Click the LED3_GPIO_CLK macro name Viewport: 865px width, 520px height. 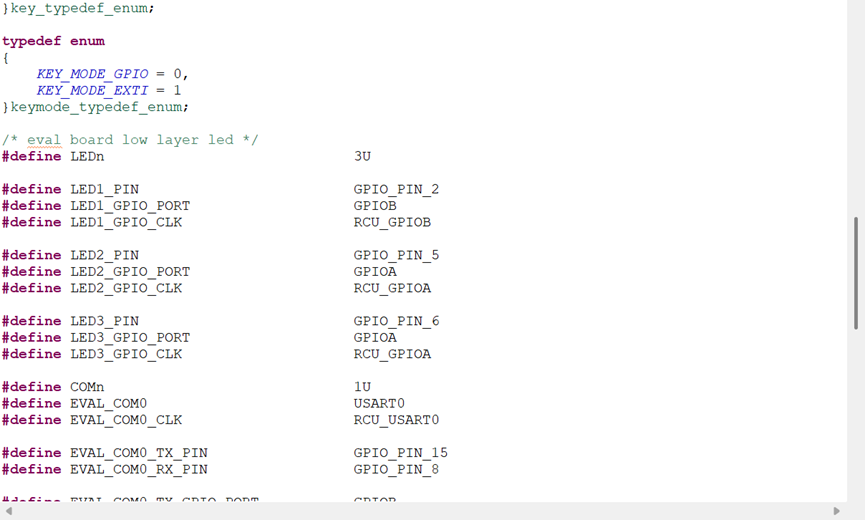126,354
